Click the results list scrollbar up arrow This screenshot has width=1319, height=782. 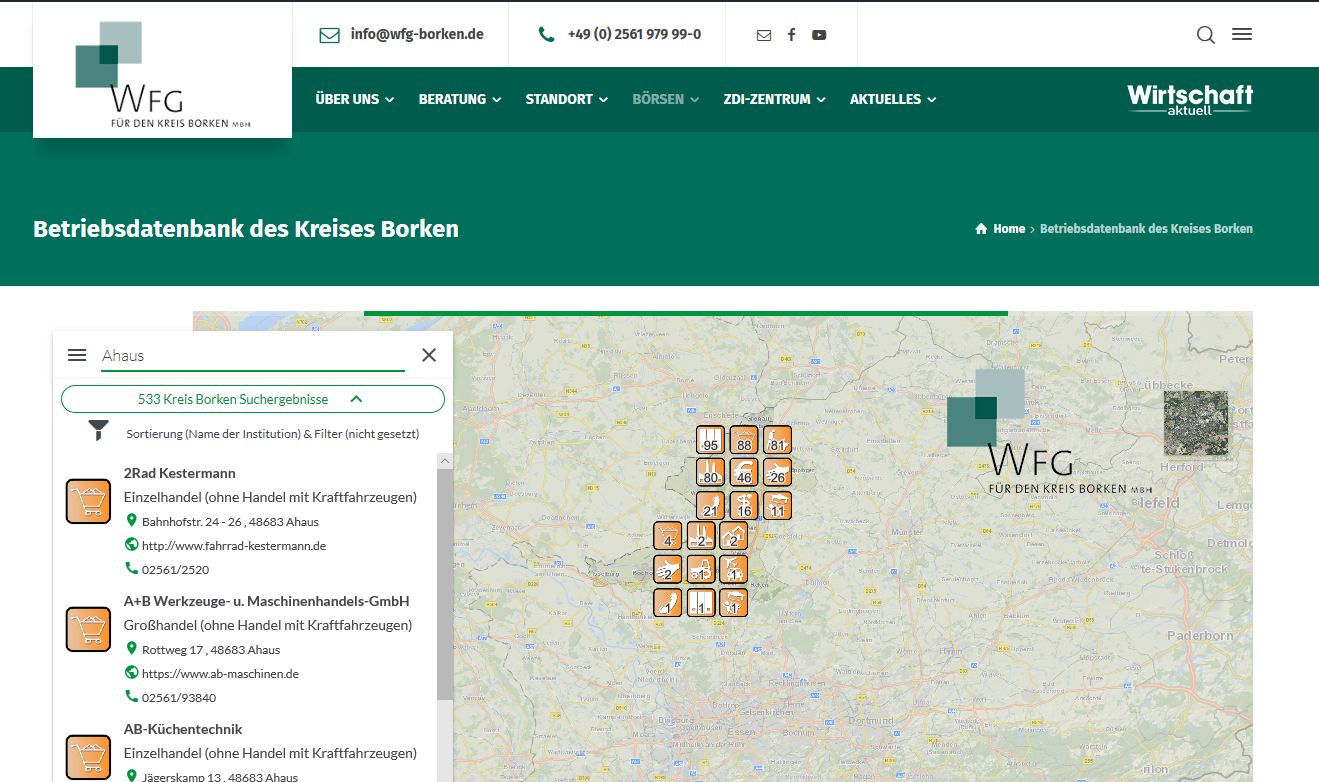pos(445,461)
